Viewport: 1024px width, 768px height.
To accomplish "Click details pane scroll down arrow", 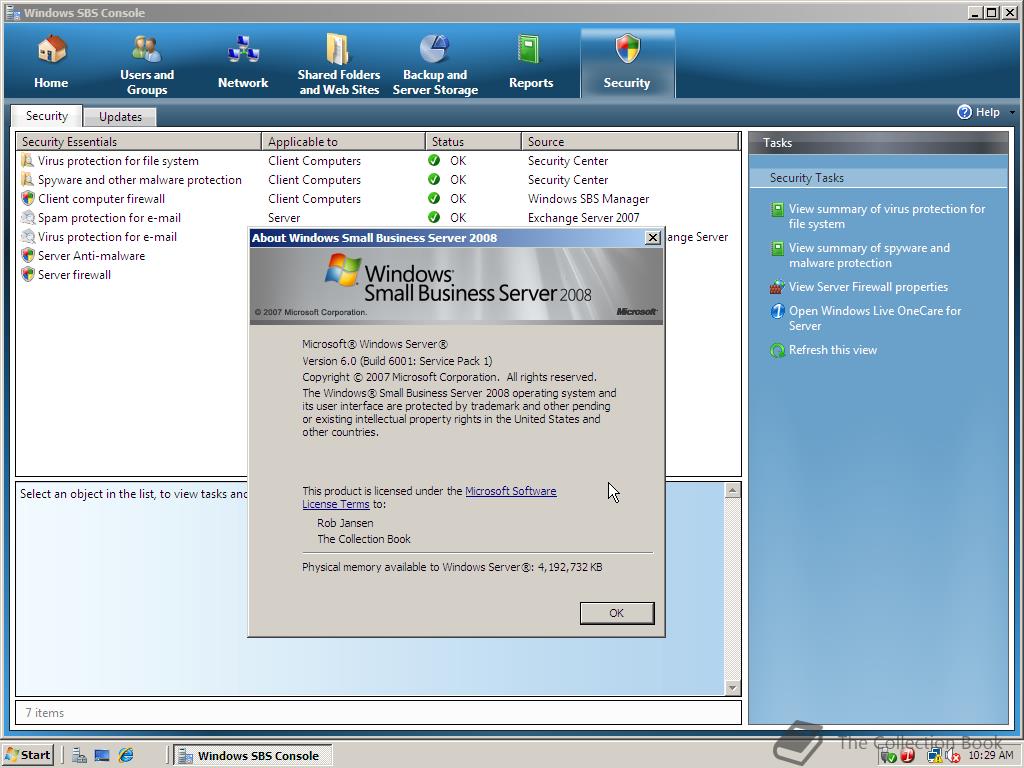I will click(733, 688).
